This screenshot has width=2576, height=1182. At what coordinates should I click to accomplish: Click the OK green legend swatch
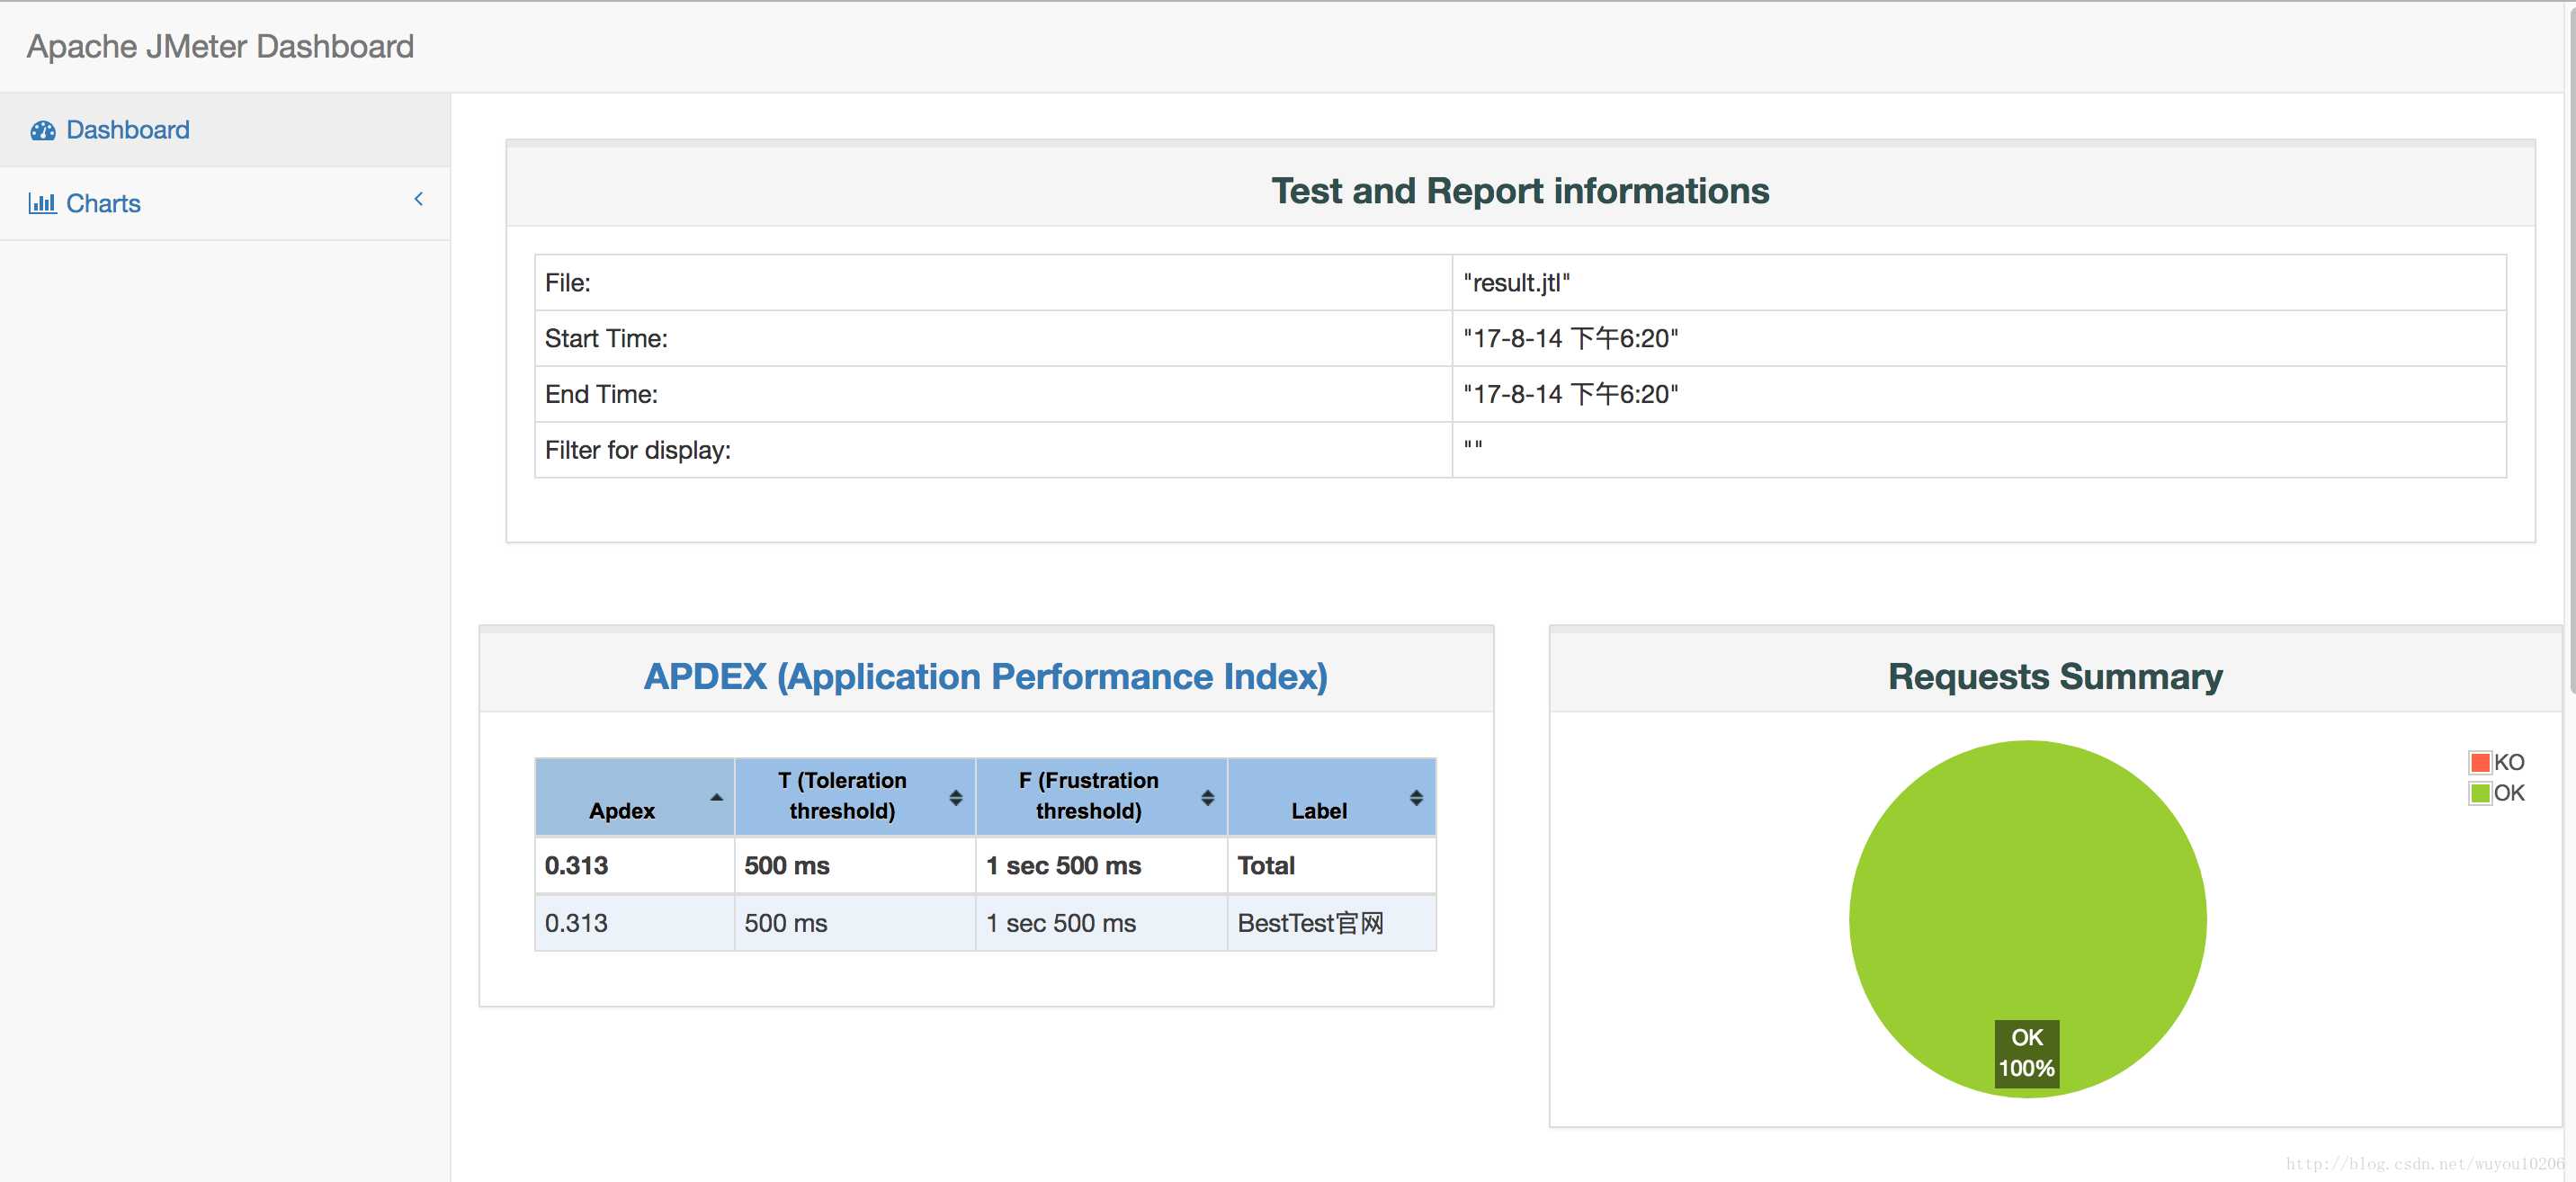(x=2480, y=793)
